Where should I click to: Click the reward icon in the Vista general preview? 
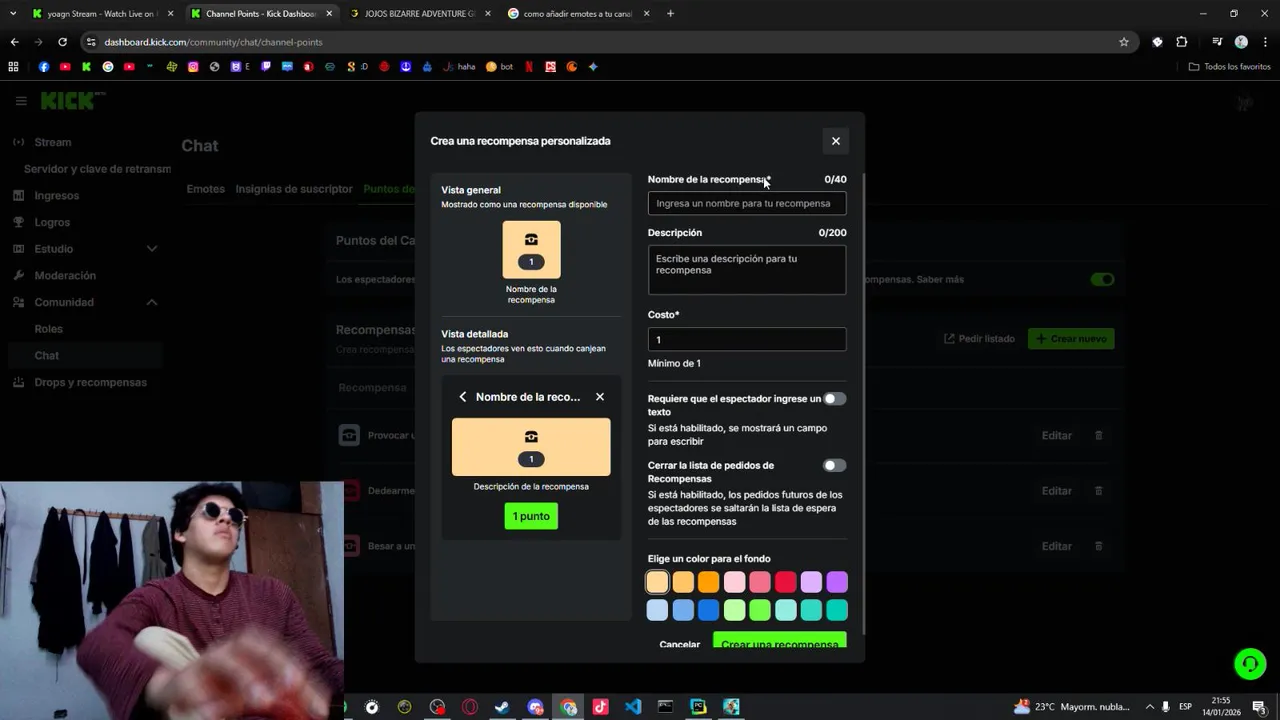(531, 240)
